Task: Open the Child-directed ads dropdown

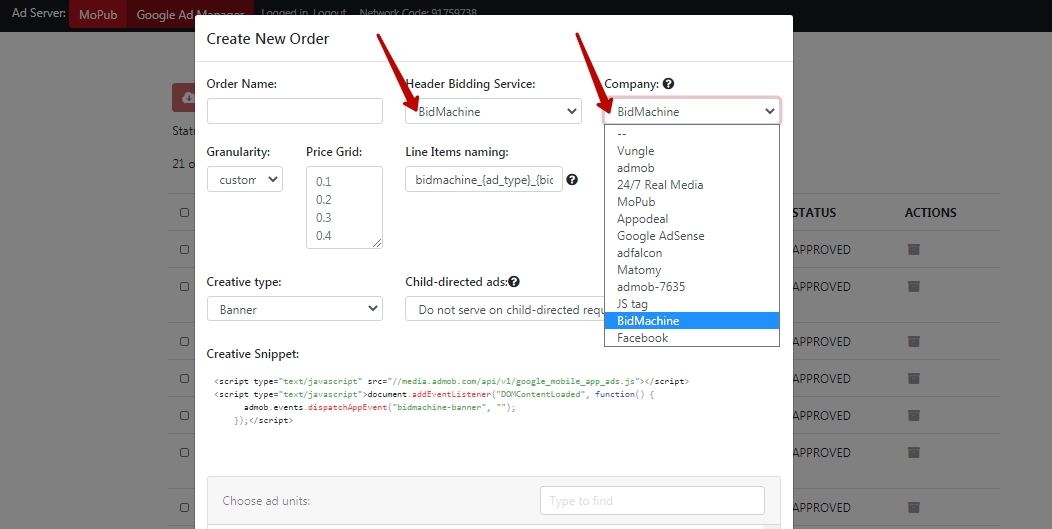Action: [505, 309]
